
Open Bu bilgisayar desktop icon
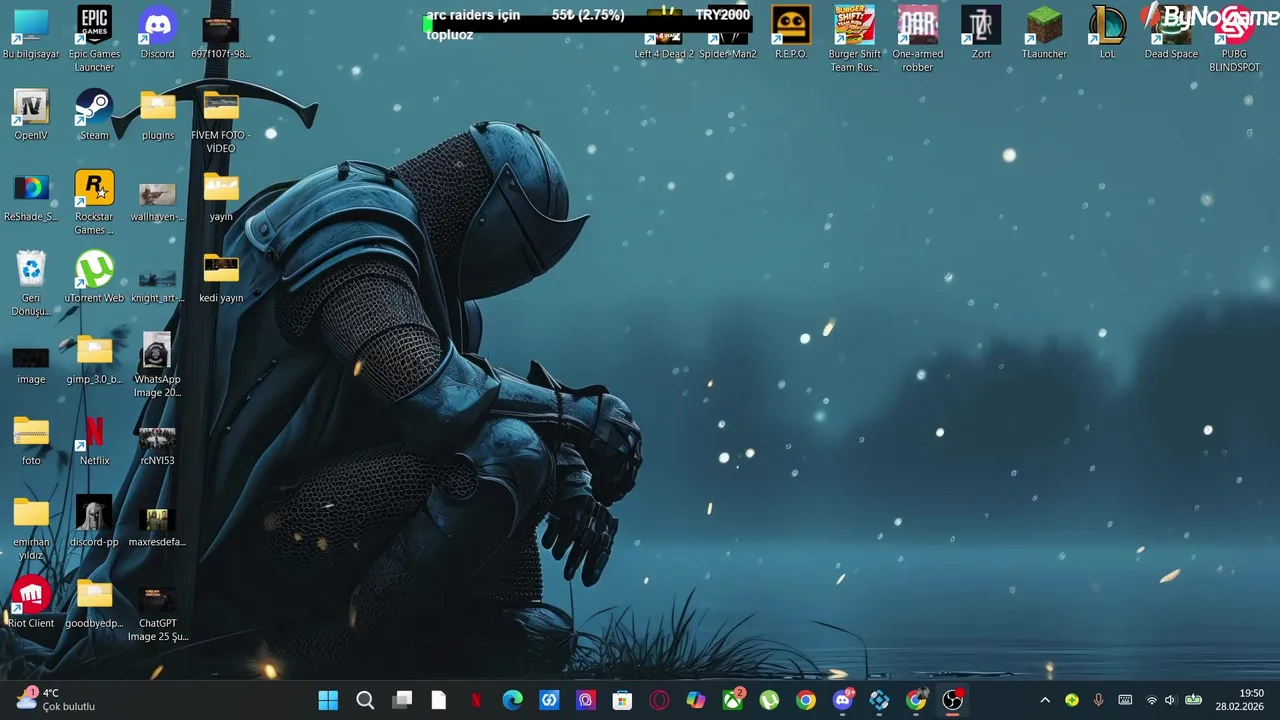point(31,33)
